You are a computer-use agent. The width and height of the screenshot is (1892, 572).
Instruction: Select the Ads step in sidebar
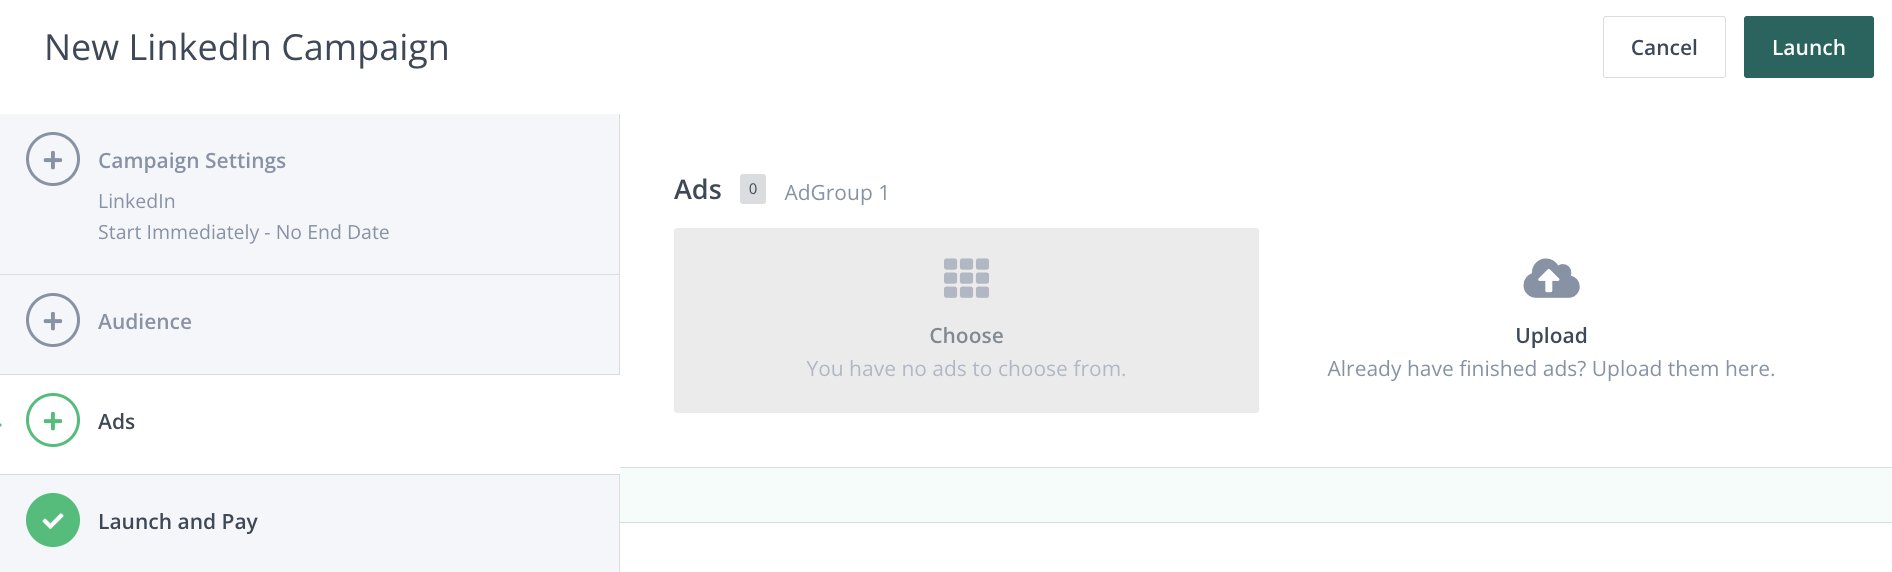click(117, 421)
